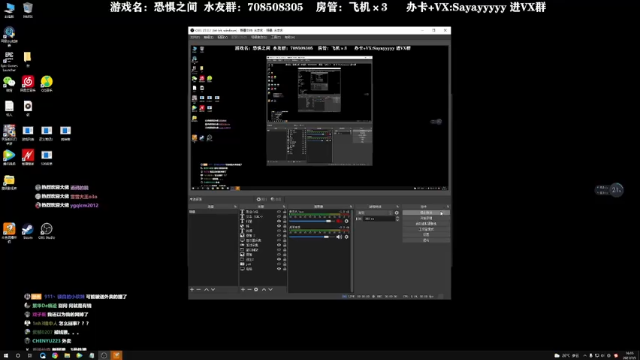The height and width of the screenshot is (360, 640).
Task: Open the first mixer channel's gear settings
Action: point(347,221)
